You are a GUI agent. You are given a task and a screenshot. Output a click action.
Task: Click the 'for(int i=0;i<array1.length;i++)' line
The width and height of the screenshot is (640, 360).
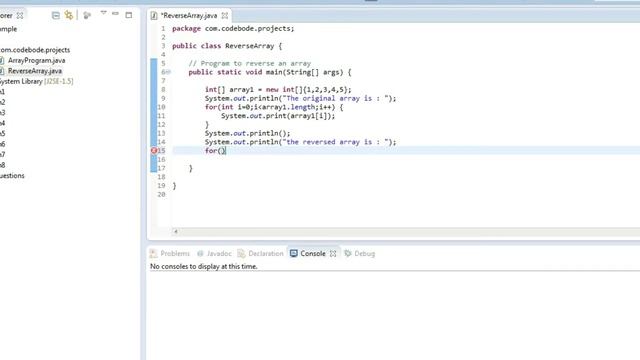point(274,107)
